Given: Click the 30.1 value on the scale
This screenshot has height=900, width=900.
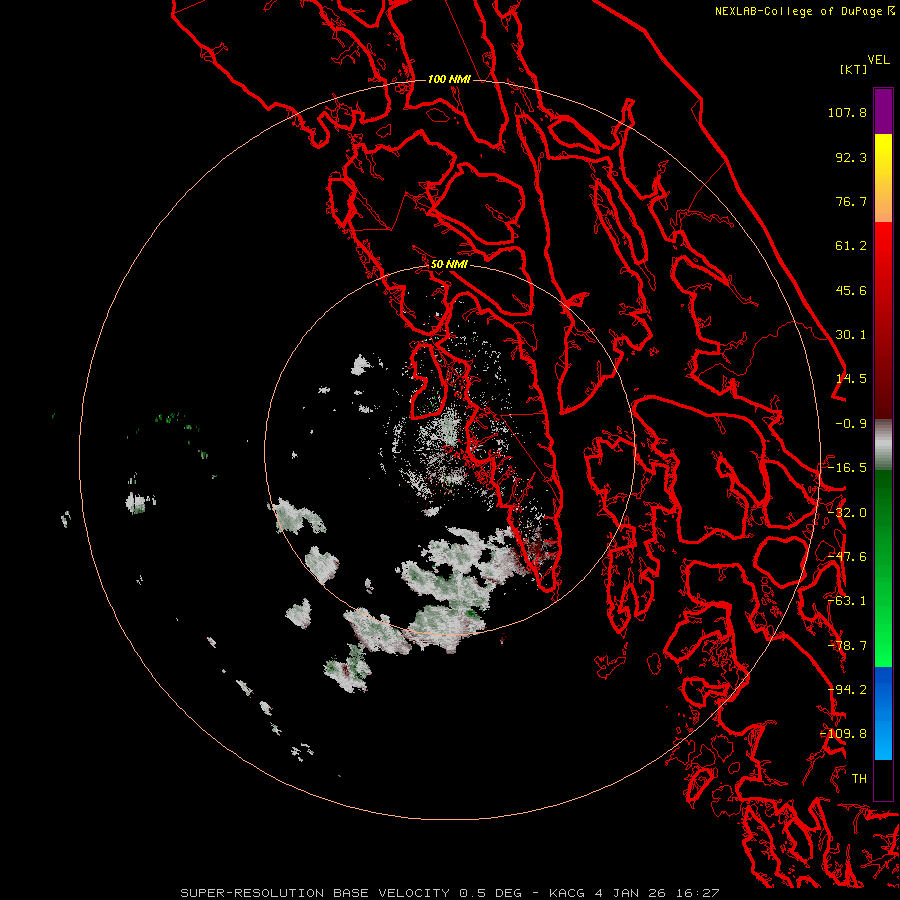Looking at the screenshot, I should pos(851,335).
